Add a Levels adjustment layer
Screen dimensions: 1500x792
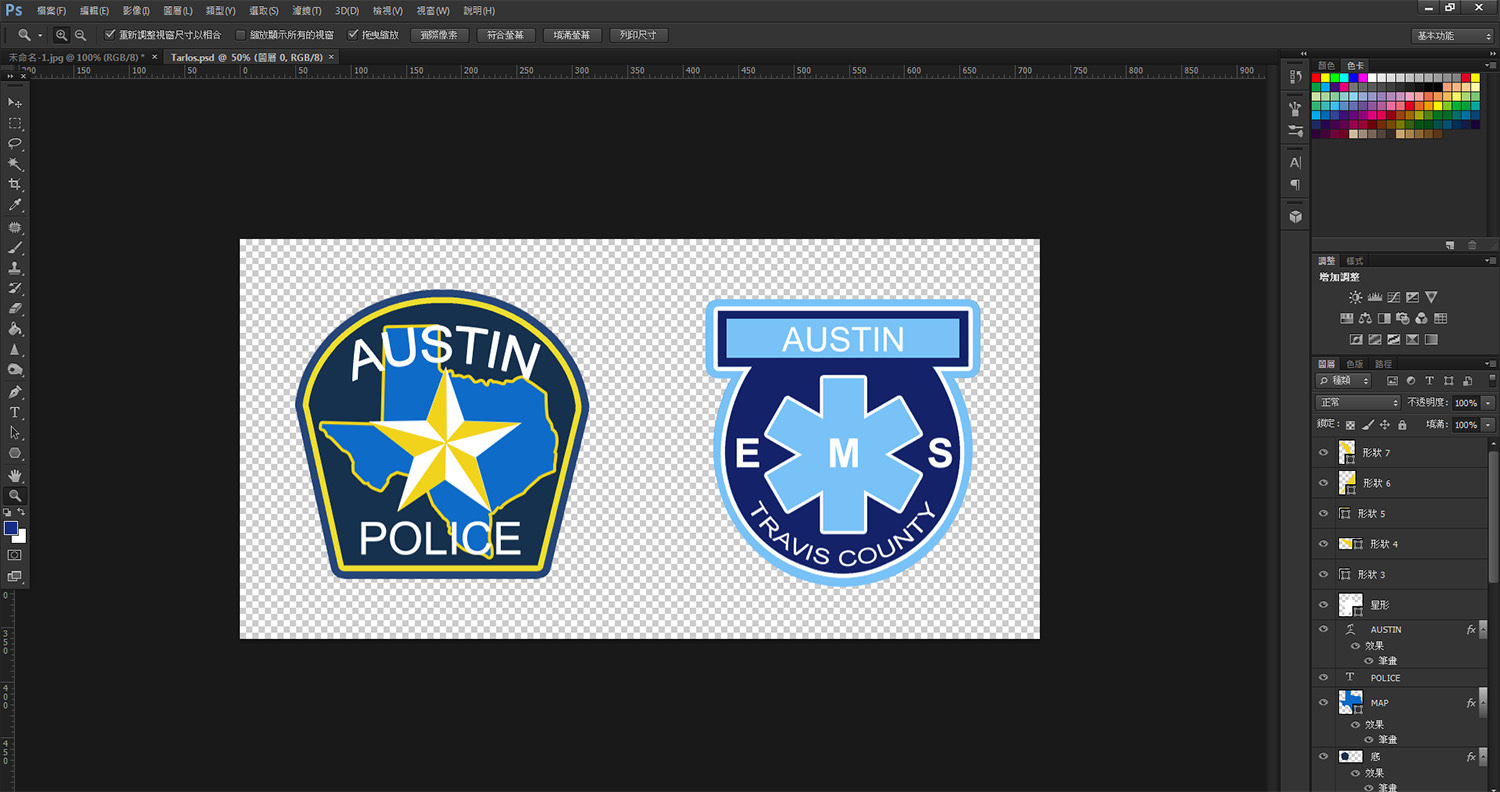1374,297
